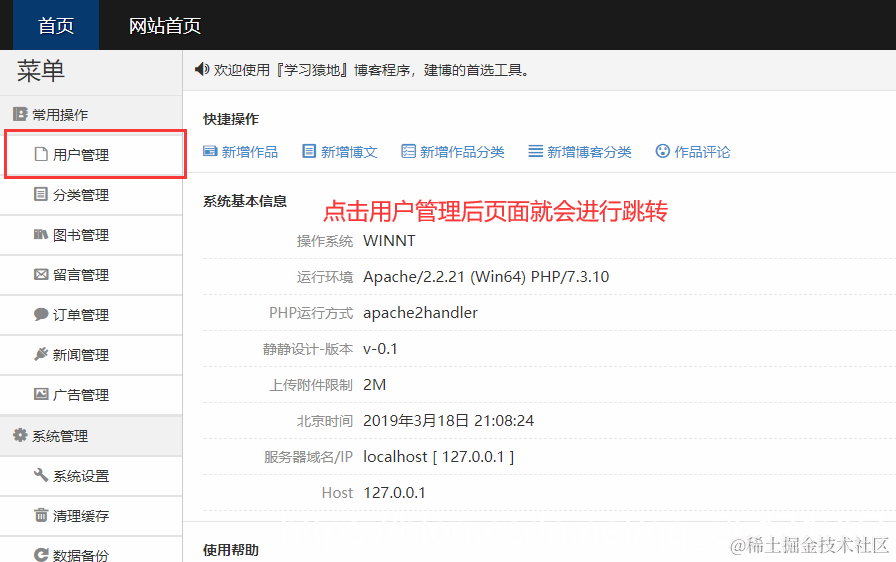
Task: Click the icon beside 常用操作 header
Action: click(20, 114)
